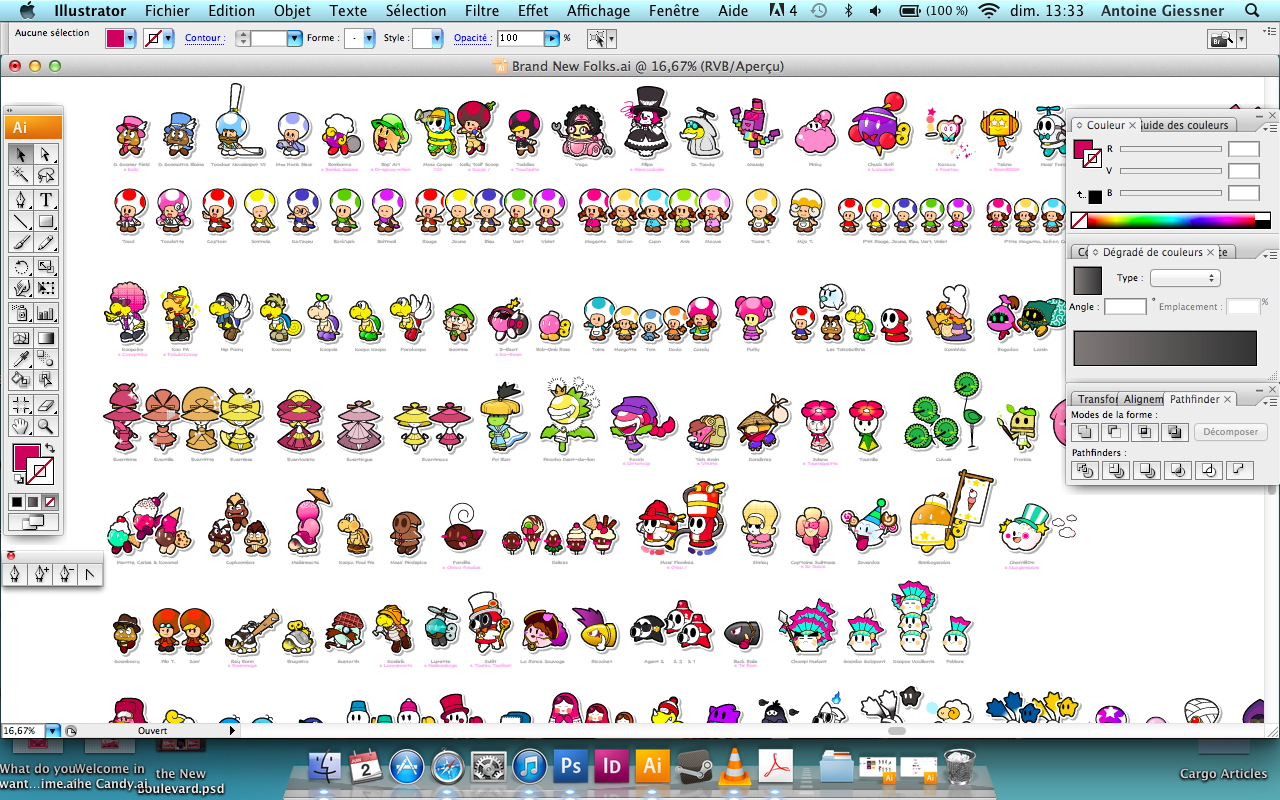The height and width of the screenshot is (800, 1280).
Task: Open the Opacité slider arrow
Action: coord(552,38)
